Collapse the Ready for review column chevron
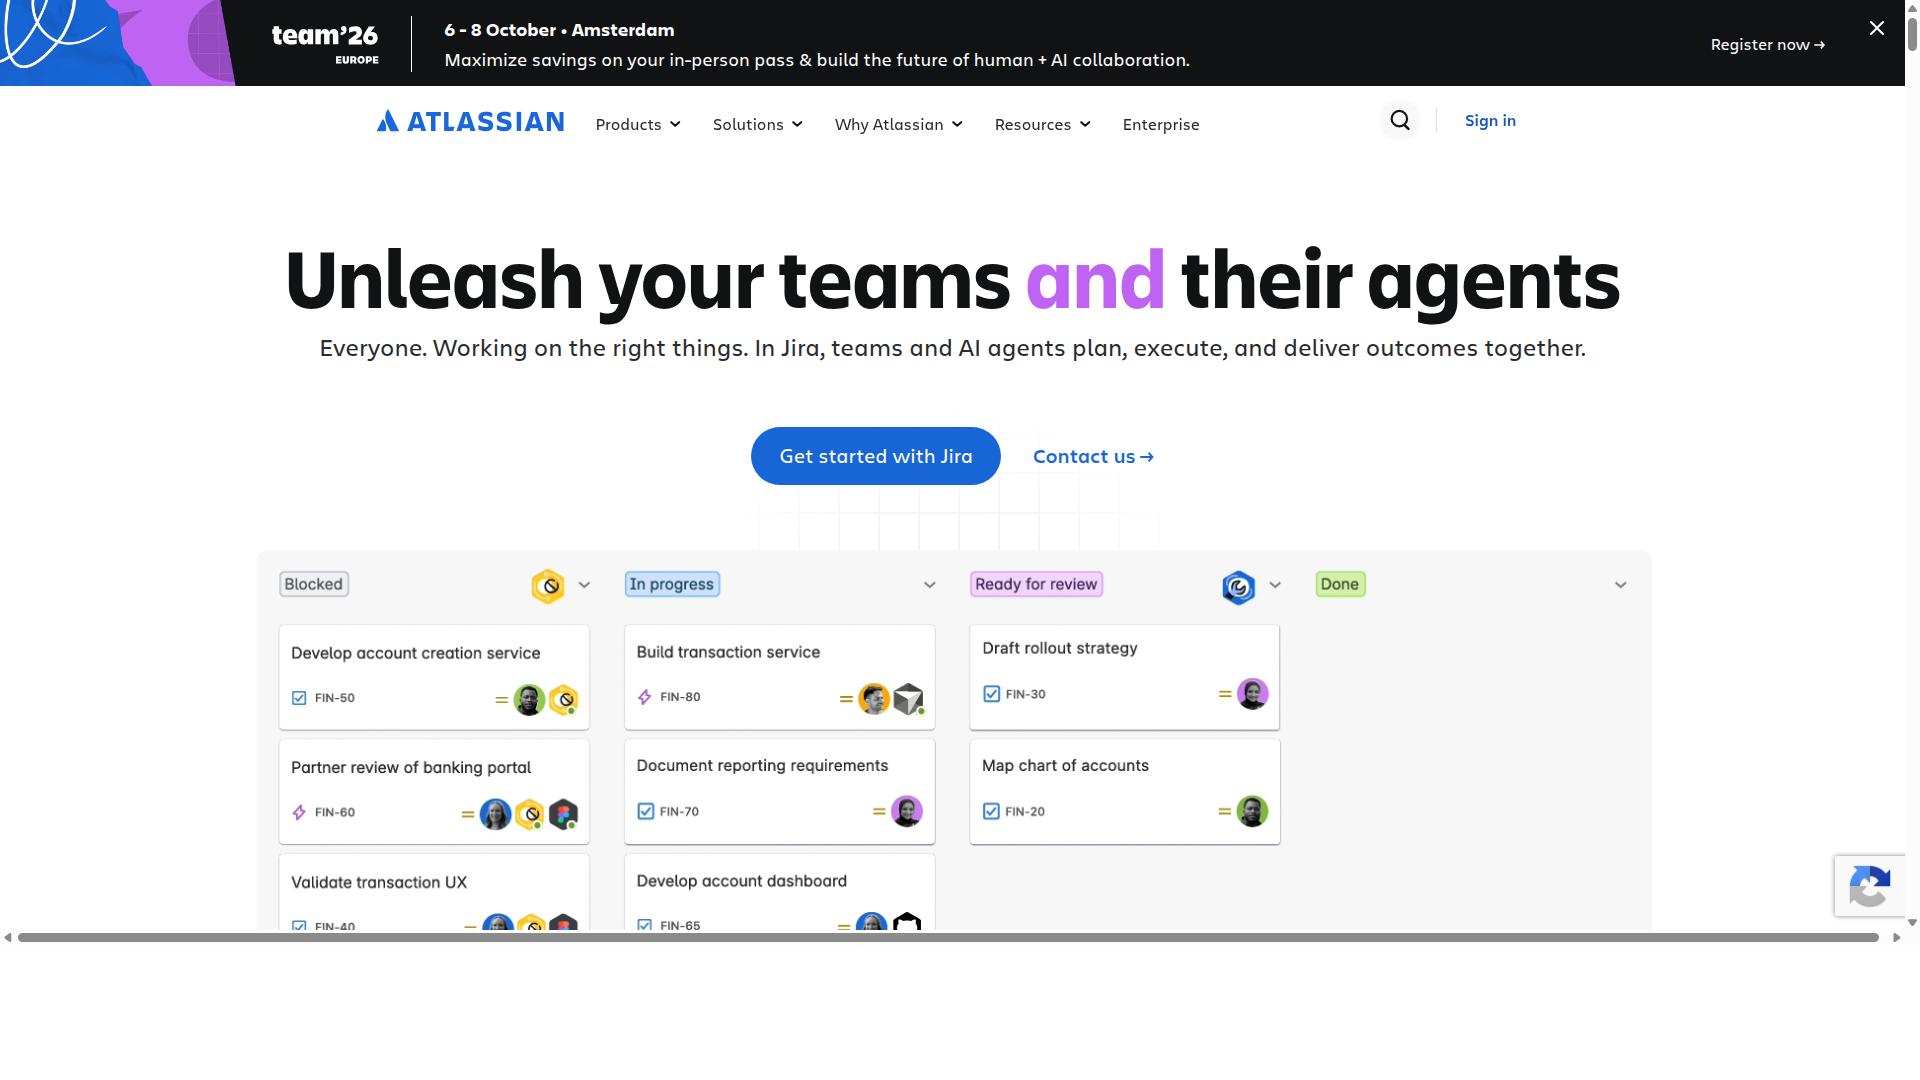The height and width of the screenshot is (1080, 1920). [x=1275, y=585]
